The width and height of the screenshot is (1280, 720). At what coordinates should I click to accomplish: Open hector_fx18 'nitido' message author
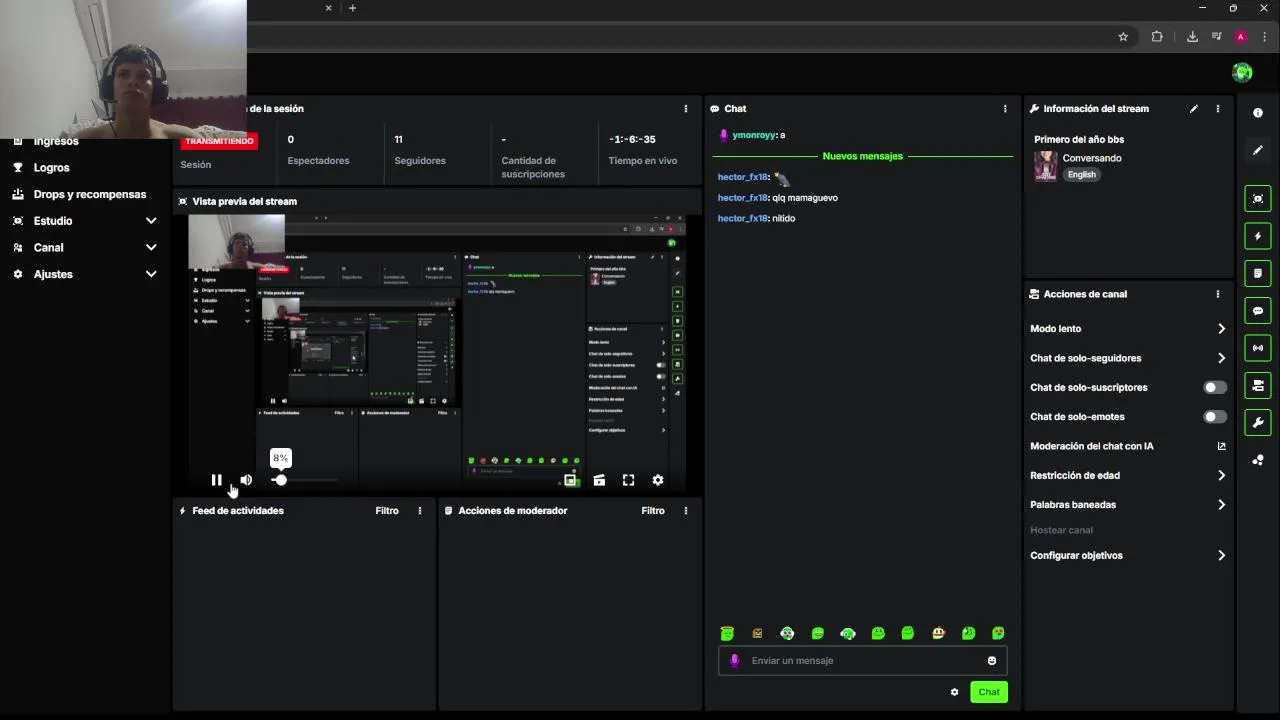[742, 218]
